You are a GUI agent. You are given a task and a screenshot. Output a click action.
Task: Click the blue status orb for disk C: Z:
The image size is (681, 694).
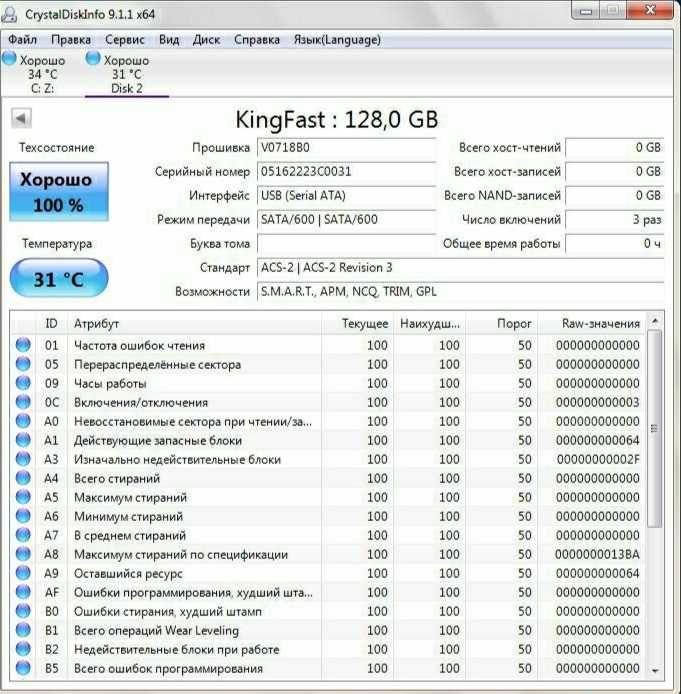(x=9, y=58)
